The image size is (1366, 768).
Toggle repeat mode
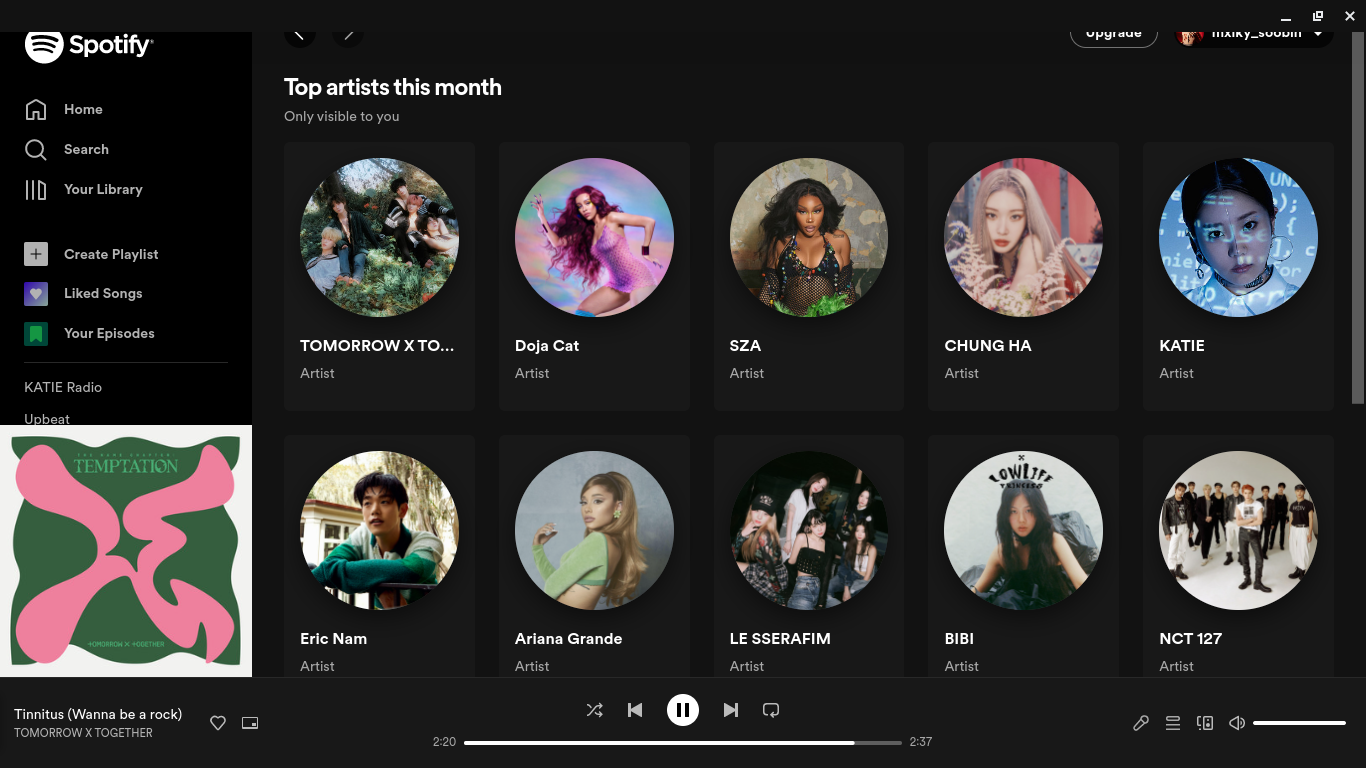[771, 710]
